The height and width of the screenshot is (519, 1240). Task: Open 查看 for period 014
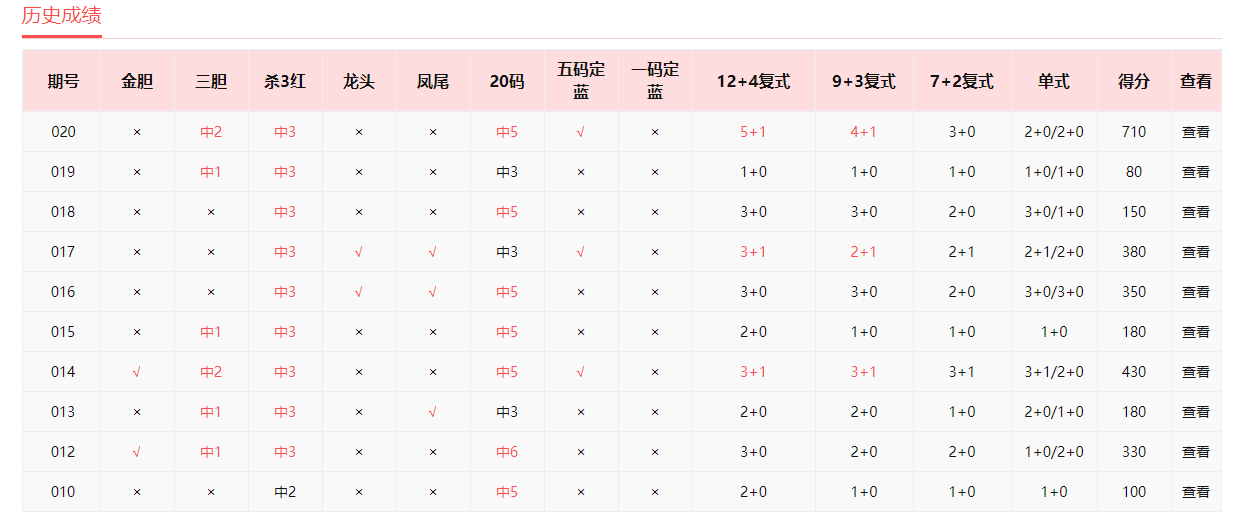click(x=1195, y=372)
